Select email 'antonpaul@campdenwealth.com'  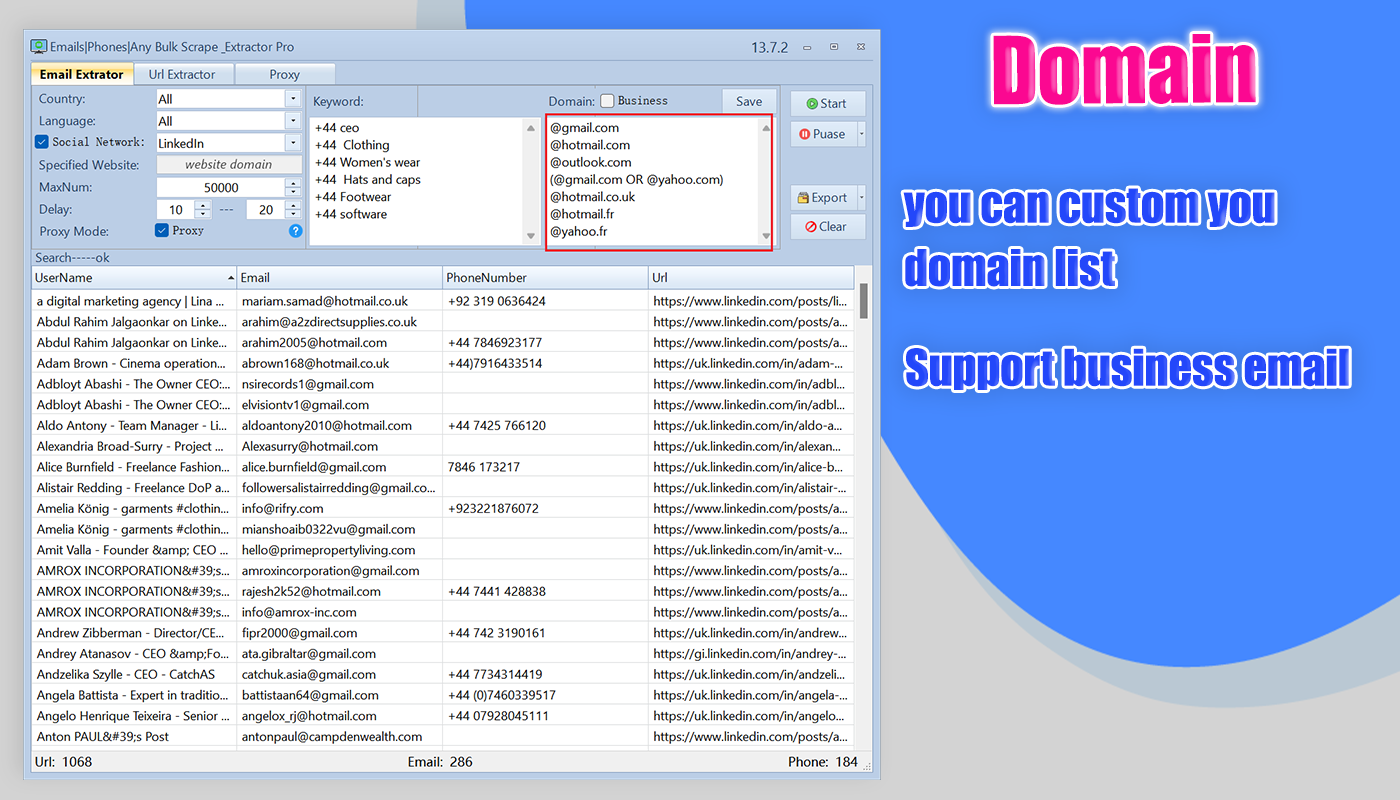click(332, 737)
